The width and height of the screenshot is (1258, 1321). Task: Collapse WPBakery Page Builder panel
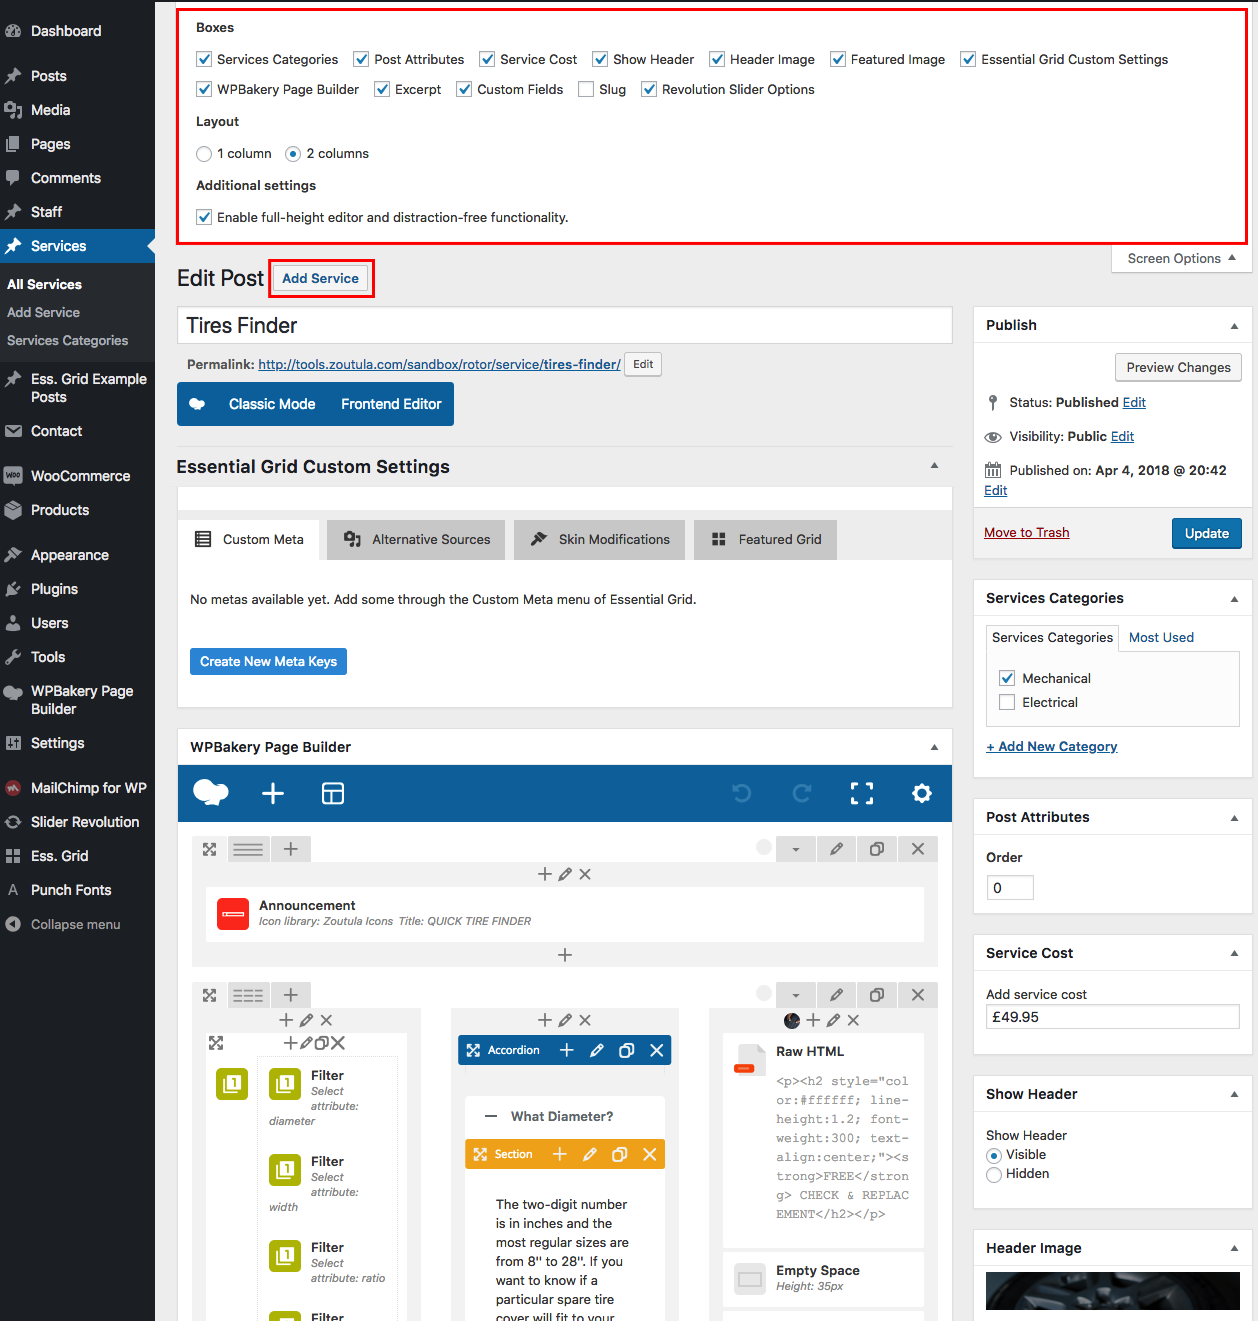934,747
